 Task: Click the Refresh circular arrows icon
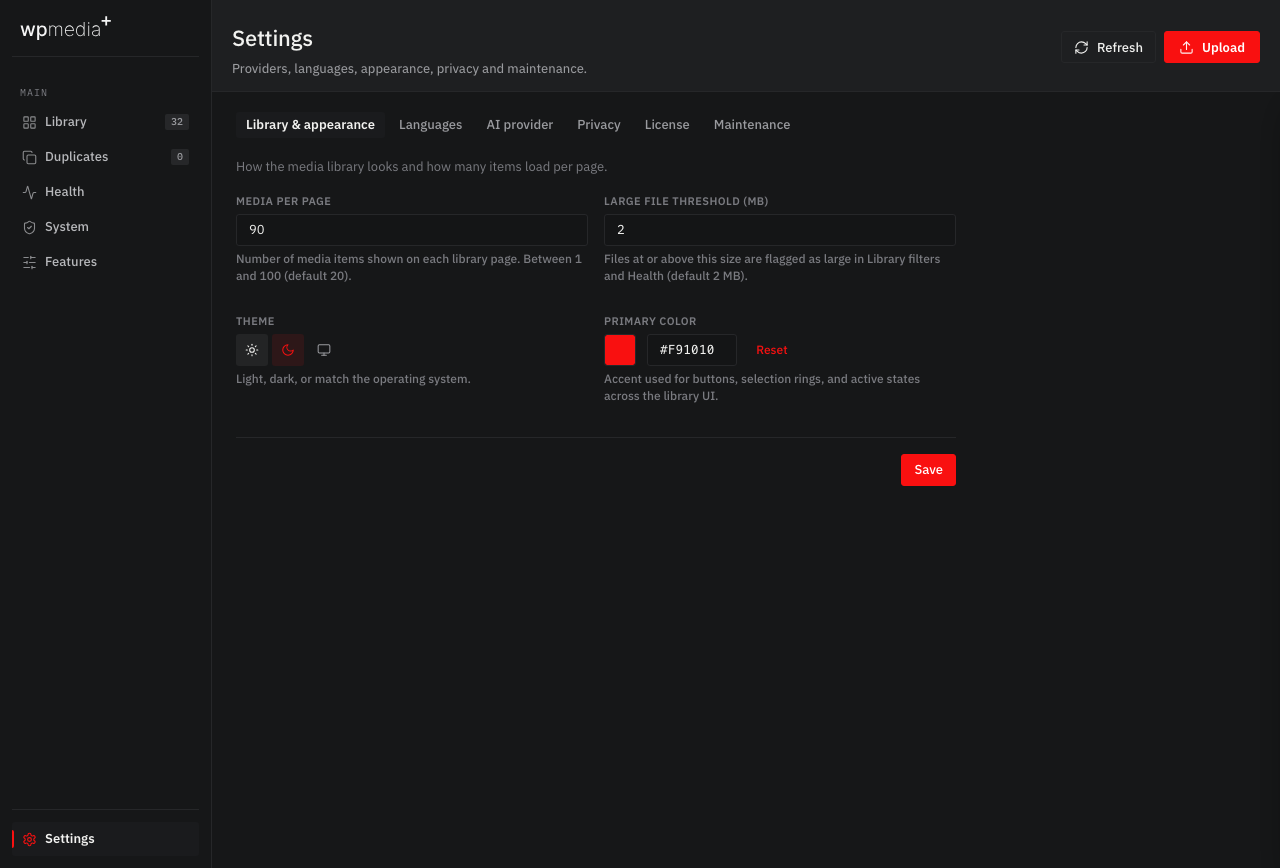(1081, 47)
